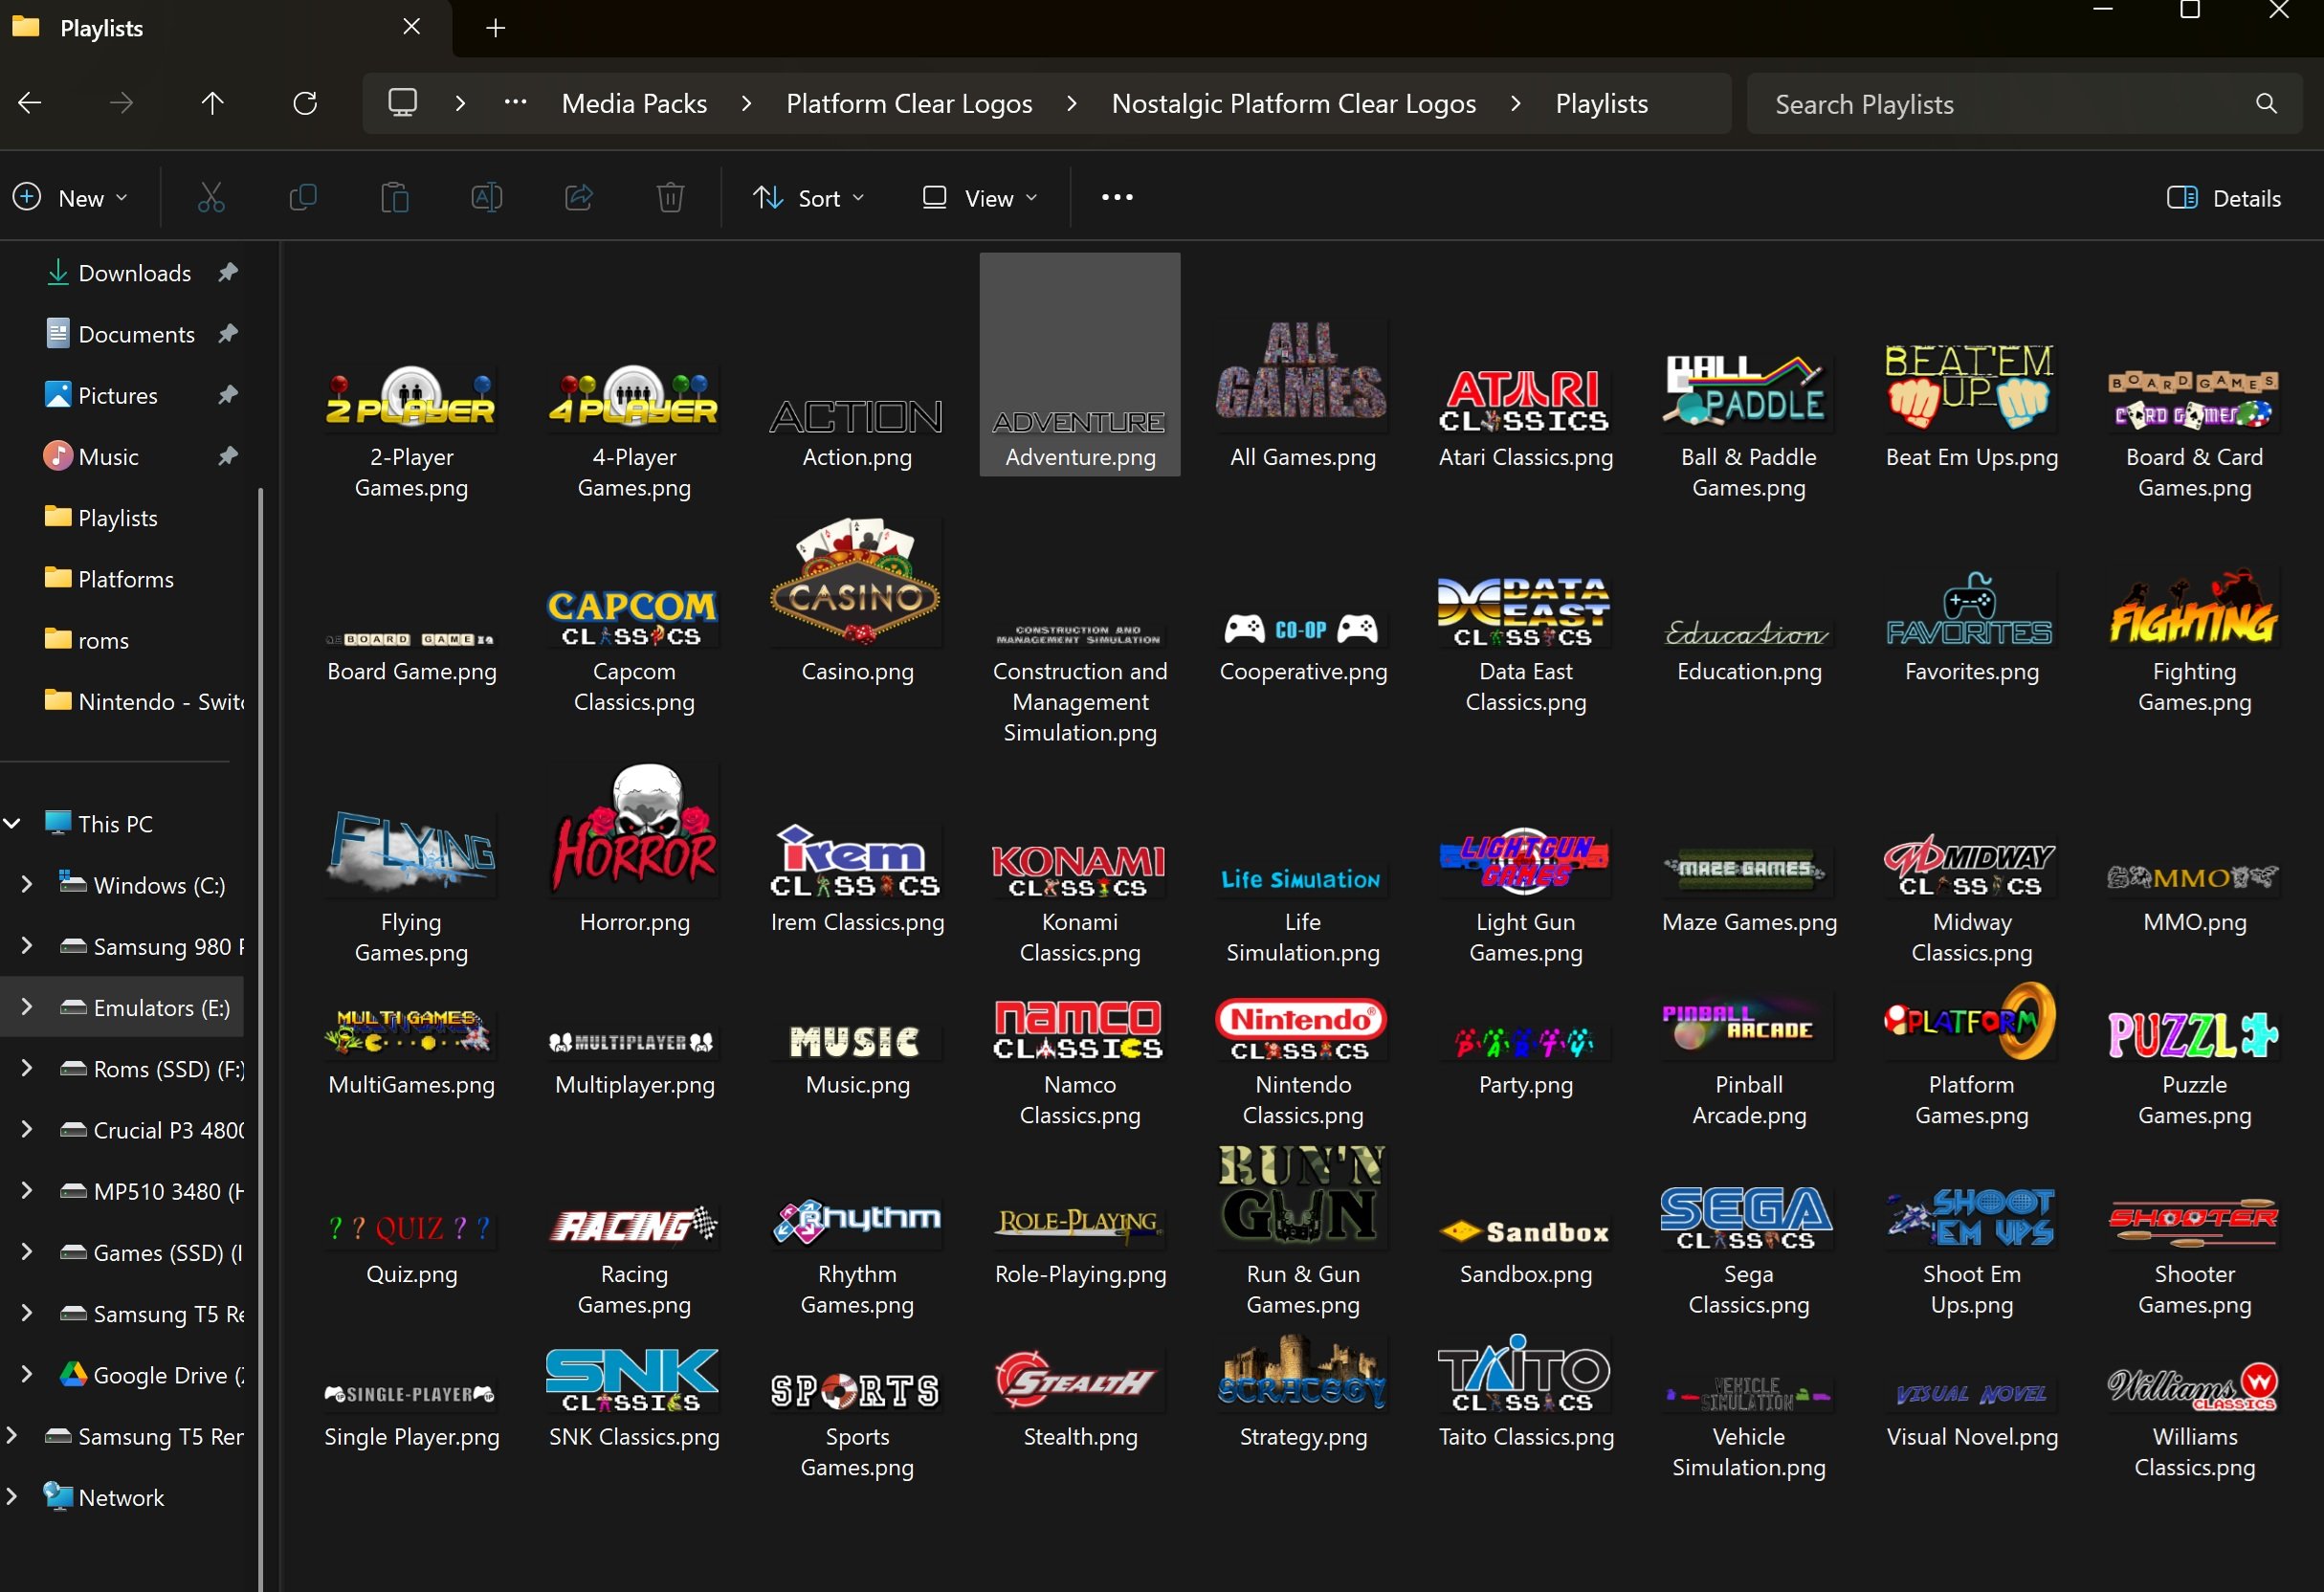Focus the Search Playlists field
The image size is (2324, 1592).
pos(2024,103)
